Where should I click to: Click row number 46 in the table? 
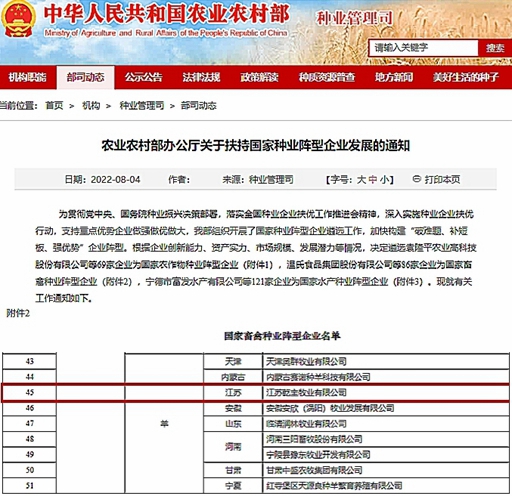(29, 408)
